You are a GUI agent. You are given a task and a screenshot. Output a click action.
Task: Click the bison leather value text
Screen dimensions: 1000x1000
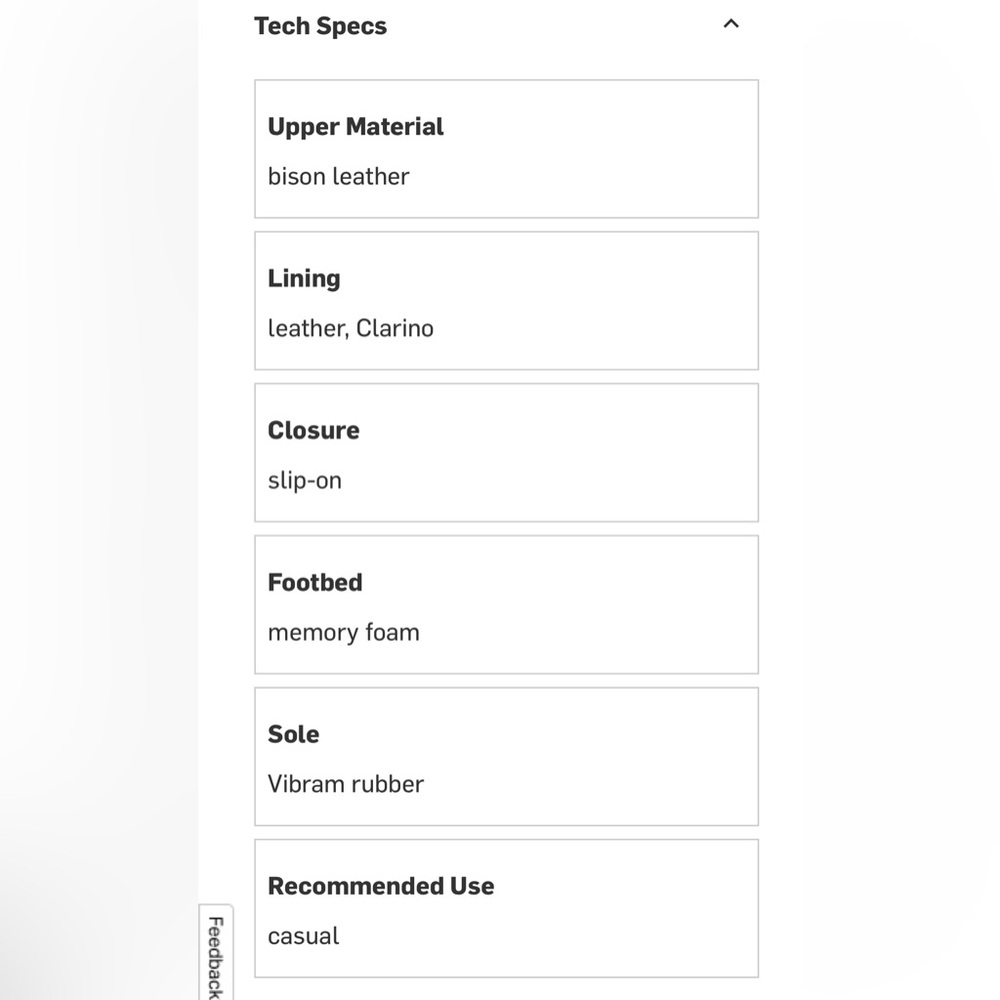[x=338, y=177]
